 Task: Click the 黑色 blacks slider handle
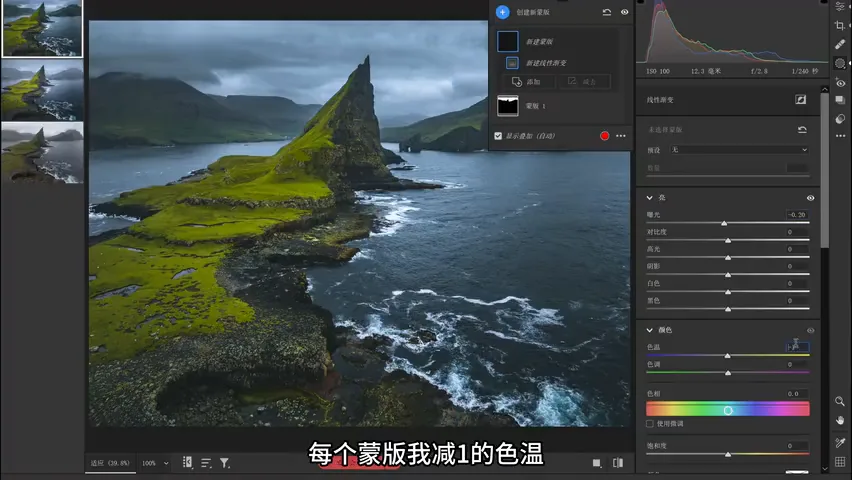728,309
